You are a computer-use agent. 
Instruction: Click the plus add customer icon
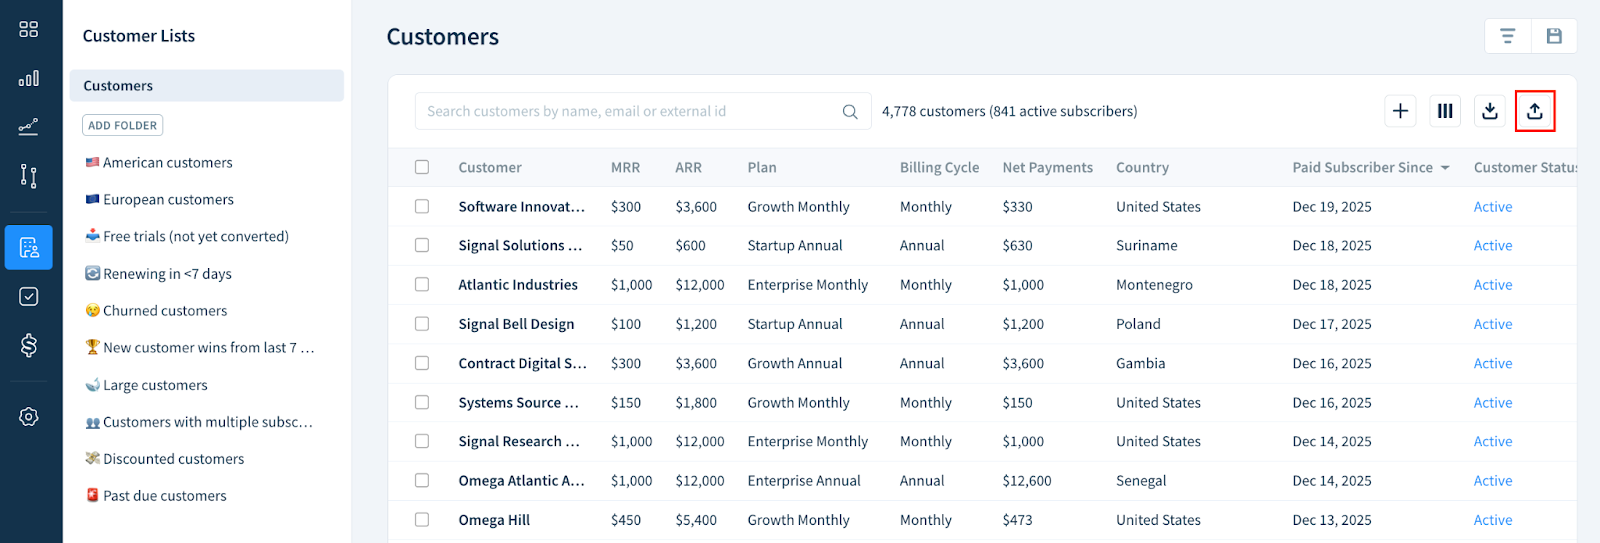point(1400,111)
